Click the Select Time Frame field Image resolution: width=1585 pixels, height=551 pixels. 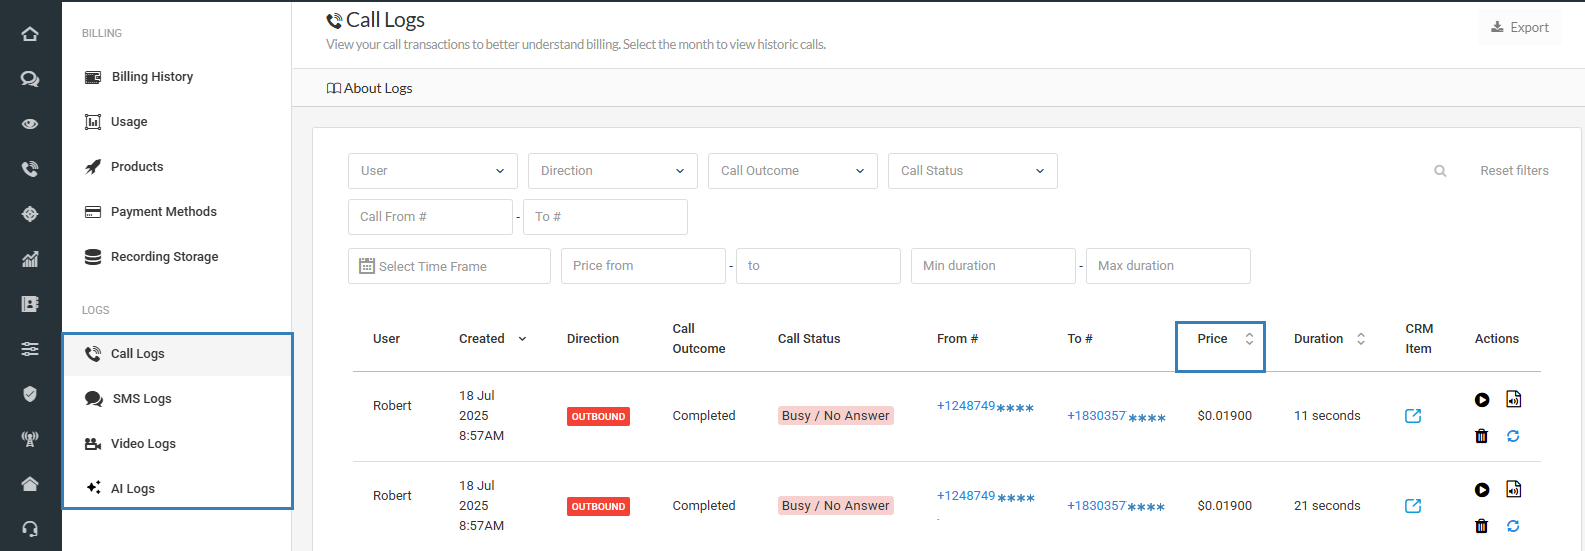[x=449, y=266]
